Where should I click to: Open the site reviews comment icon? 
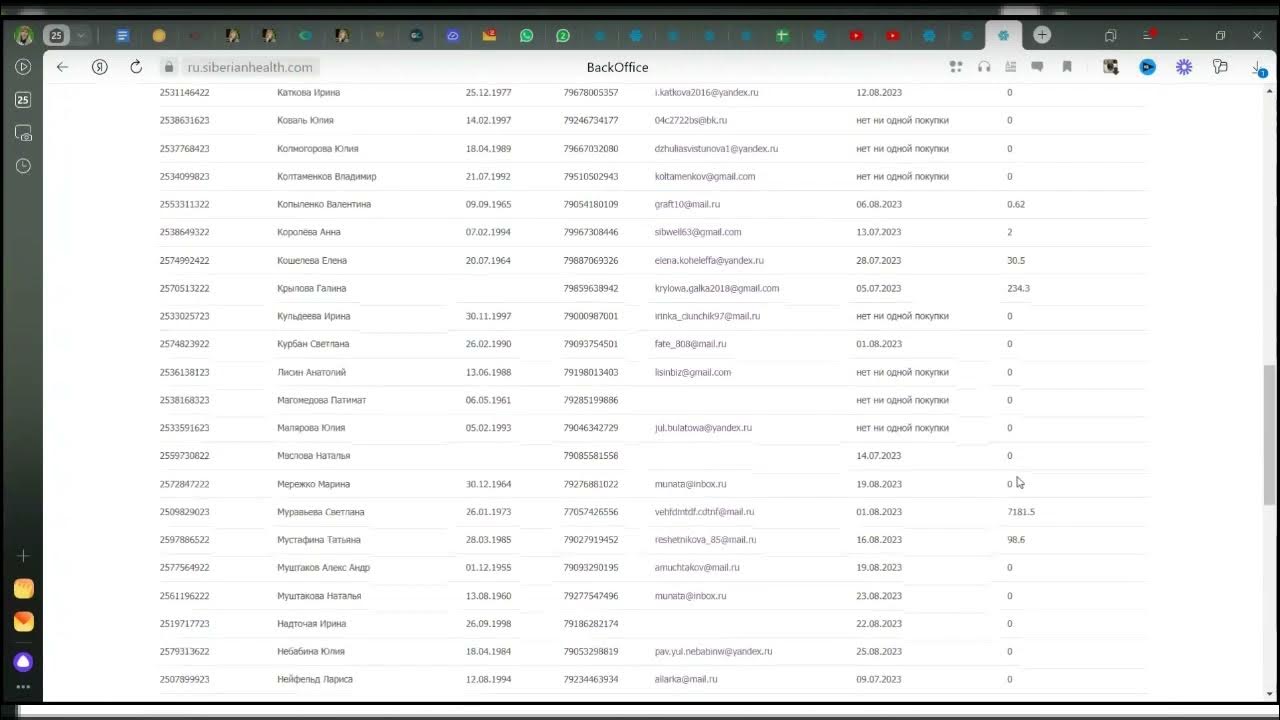(1038, 67)
